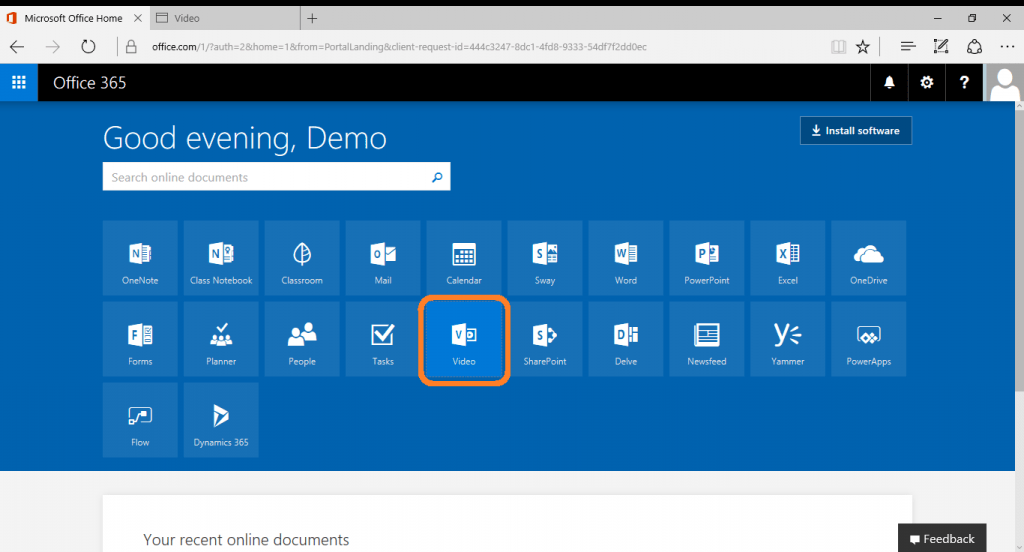Open the Planner app tile

coord(221,339)
